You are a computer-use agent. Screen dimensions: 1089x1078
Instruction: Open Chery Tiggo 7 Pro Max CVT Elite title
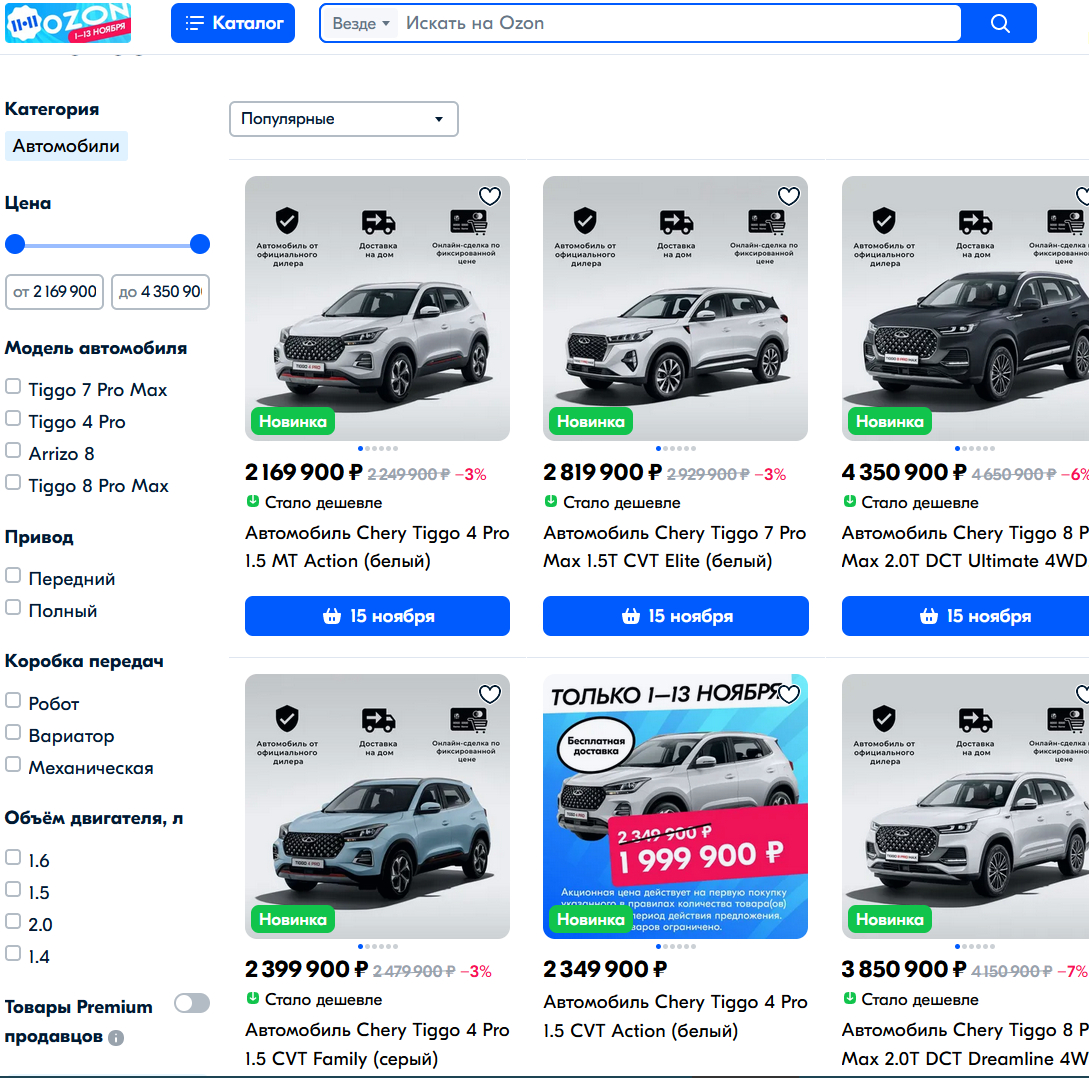(674, 547)
